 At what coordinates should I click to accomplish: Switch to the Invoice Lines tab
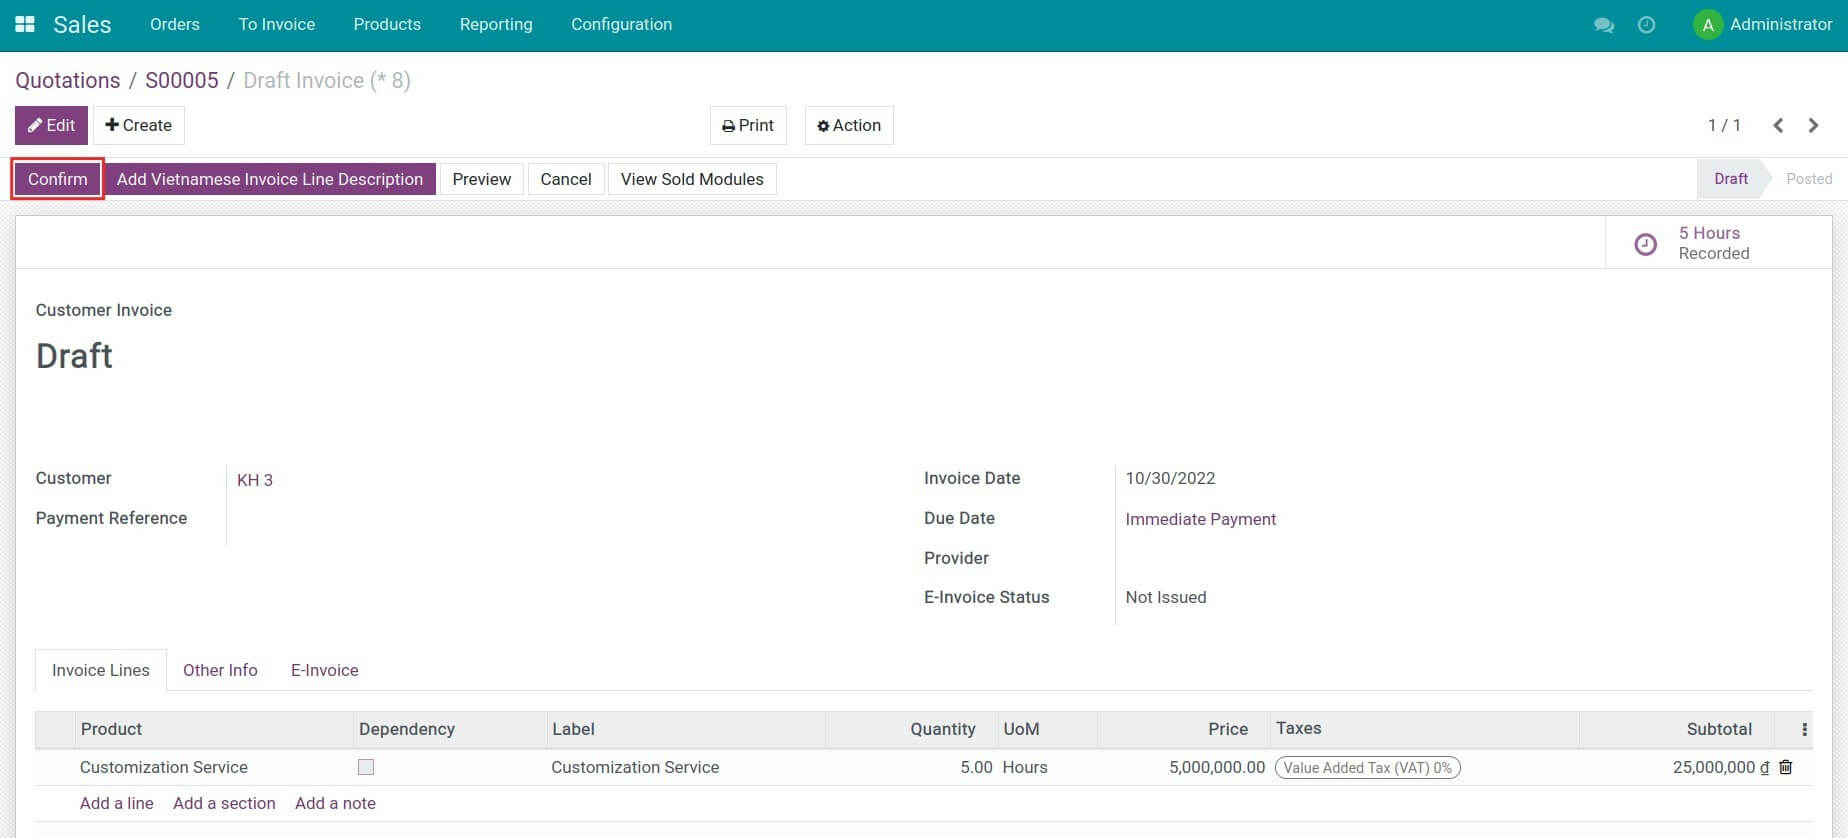click(101, 670)
